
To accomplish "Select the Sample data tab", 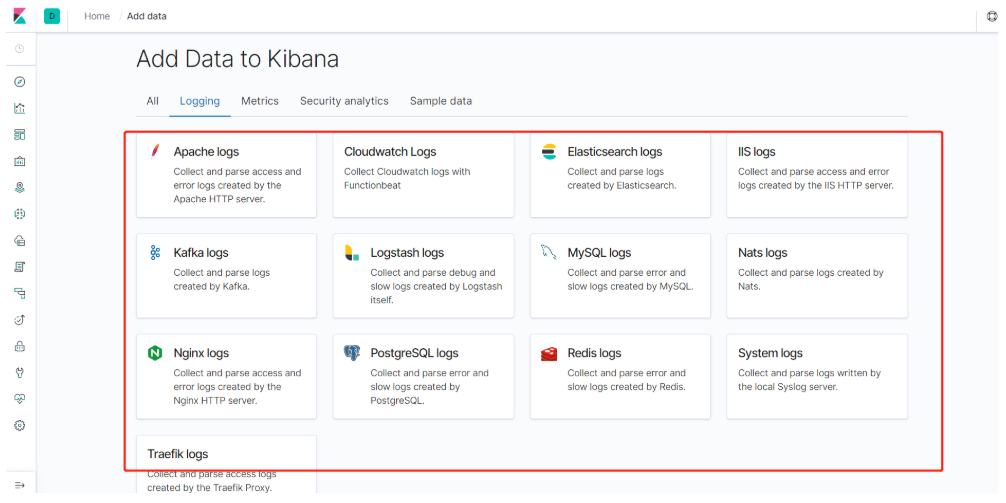I will point(441,101).
